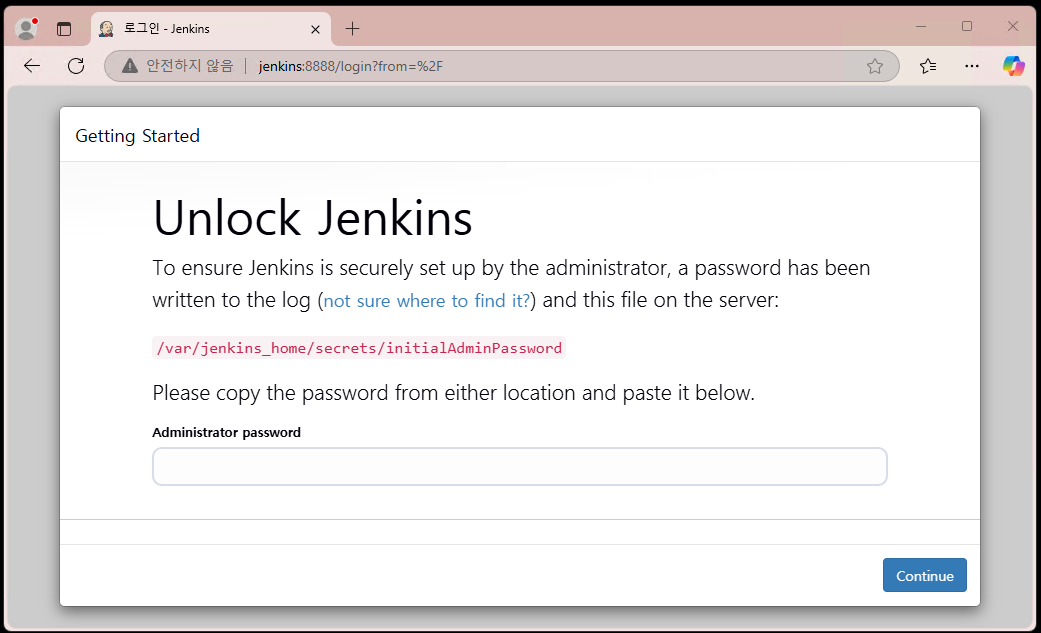This screenshot has height=633, width=1041.
Task: Click the 'Unlock Jenkins' heading
Action: 313,218
